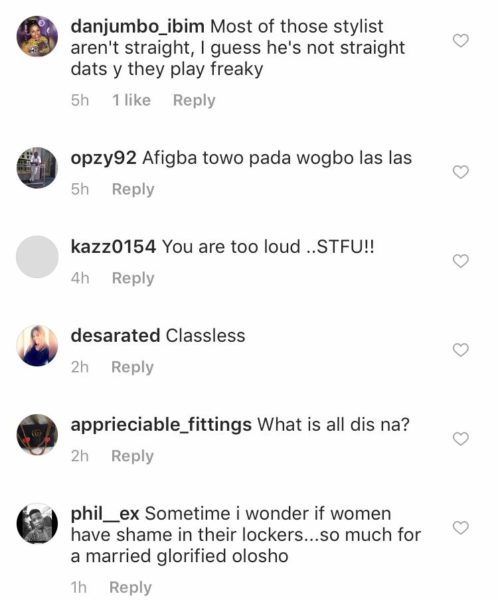
Task: Like danjumbo_ibim's comment with heart icon
Action: tap(460, 41)
